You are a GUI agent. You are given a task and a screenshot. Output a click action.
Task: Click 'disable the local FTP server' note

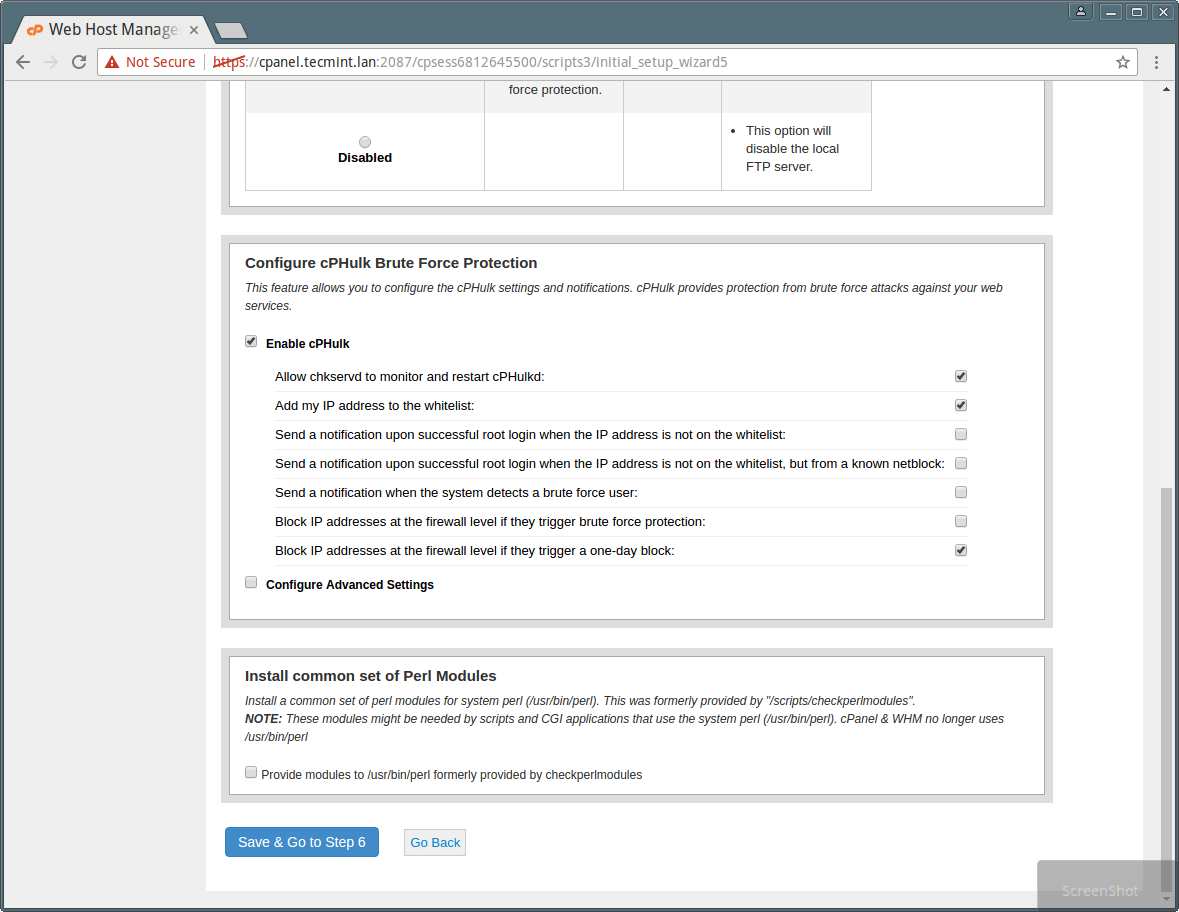[792, 149]
